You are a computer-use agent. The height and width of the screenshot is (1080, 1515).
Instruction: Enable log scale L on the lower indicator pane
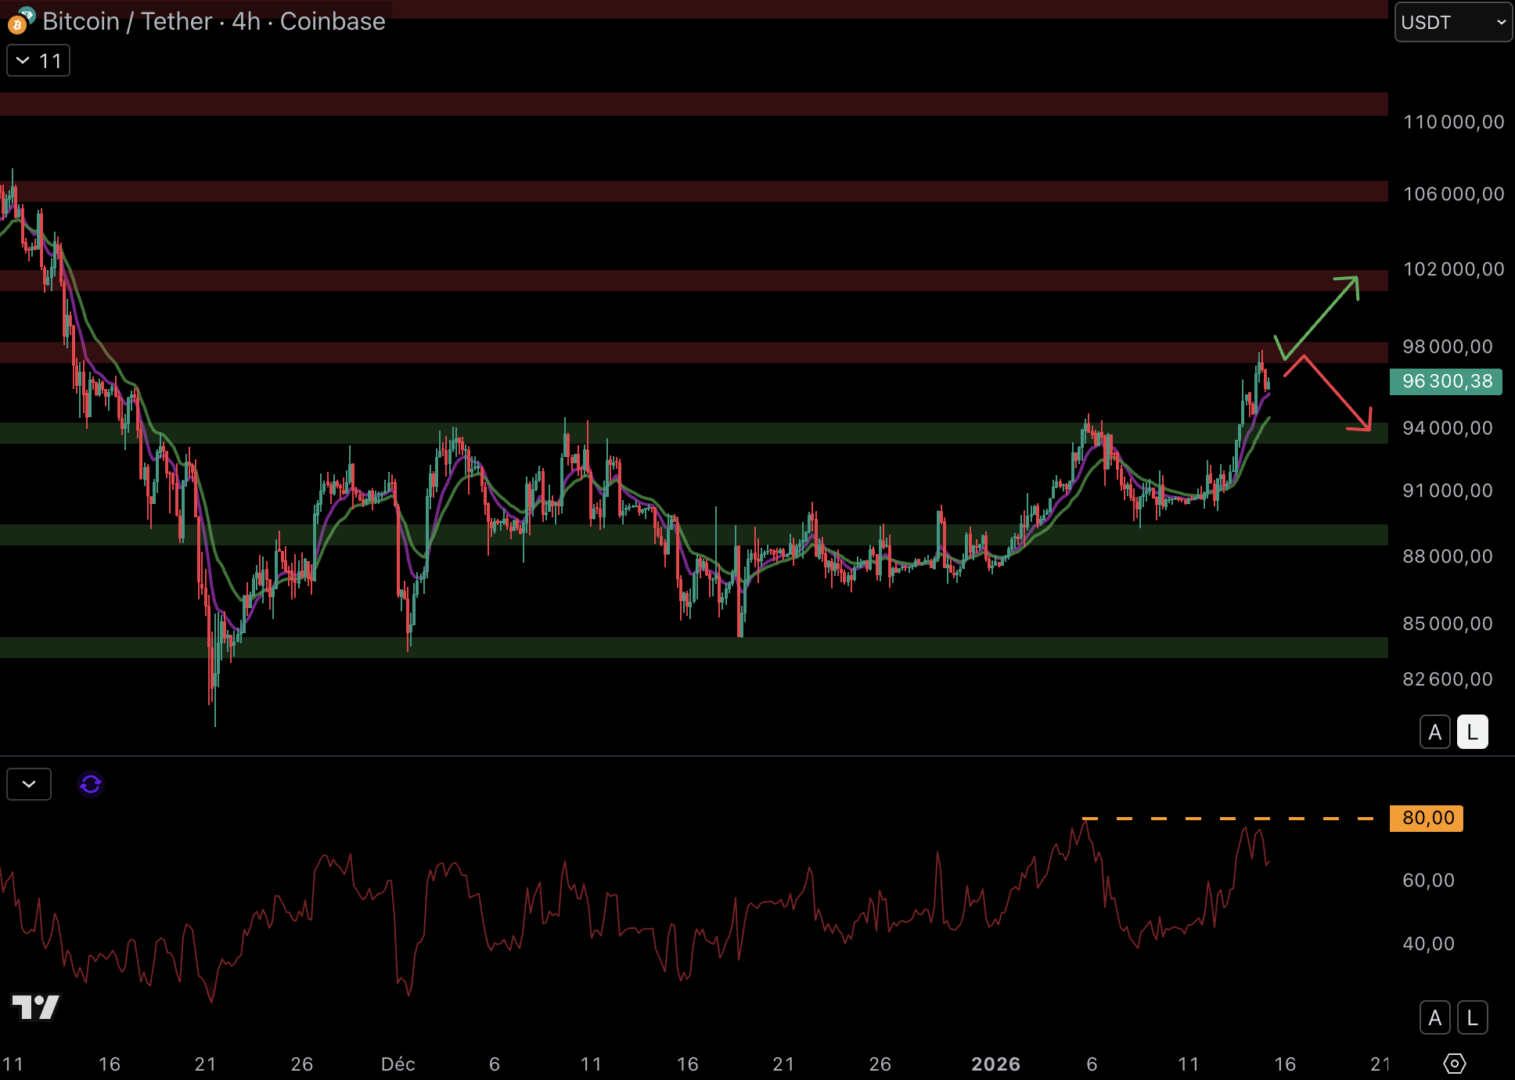click(1472, 1018)
